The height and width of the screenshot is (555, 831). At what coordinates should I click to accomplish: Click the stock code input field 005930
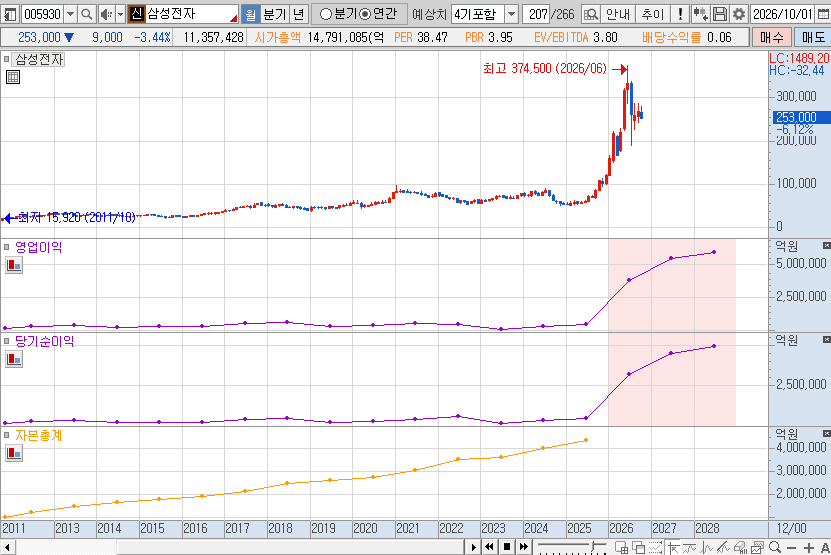pos(42,14)
